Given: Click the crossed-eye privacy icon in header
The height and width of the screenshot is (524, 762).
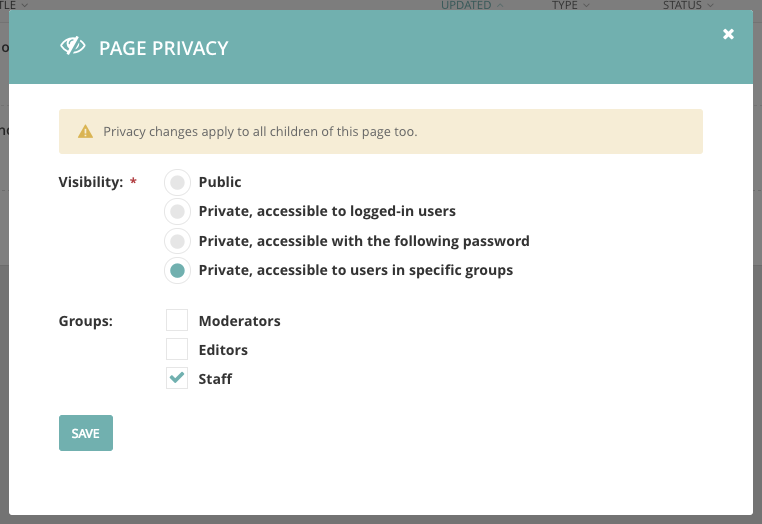Looking at the screenshot, I should pos(72,46).
